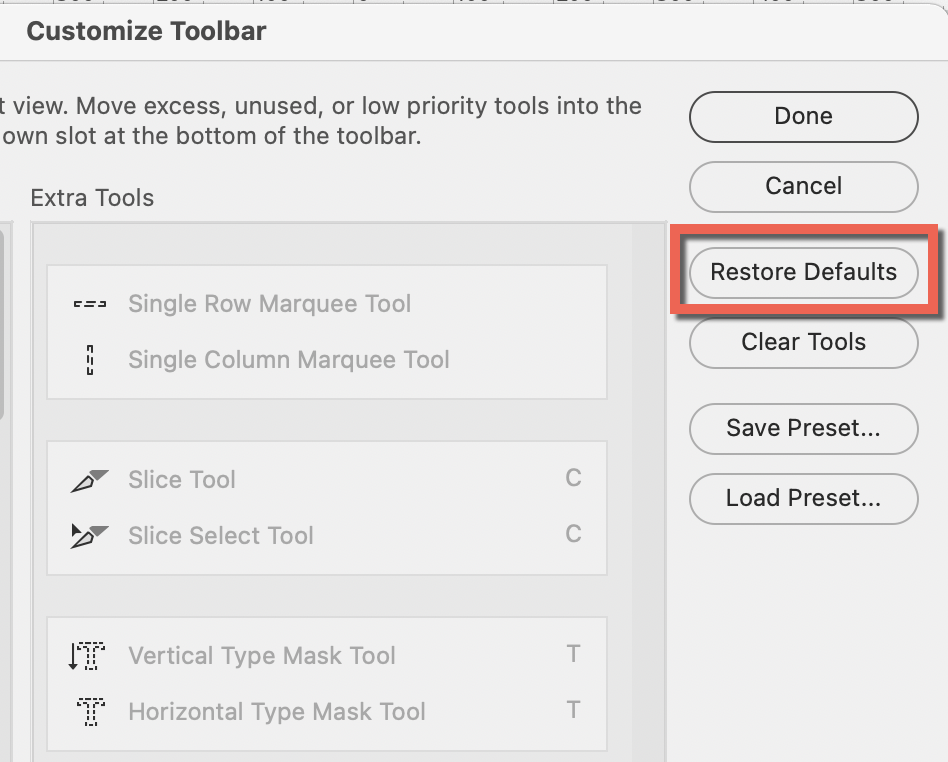This screenshot has width=948, height=762.
Task: Dismiss the dialog via Cancel
Action: pyautogui.click(x=803, y=186)
